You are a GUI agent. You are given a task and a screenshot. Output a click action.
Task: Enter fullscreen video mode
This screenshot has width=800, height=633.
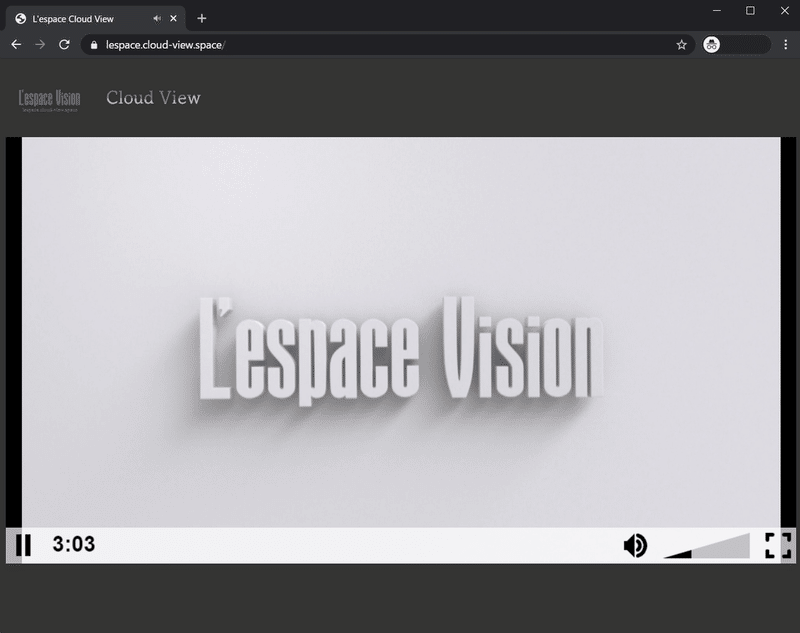(x=778, y=545)
